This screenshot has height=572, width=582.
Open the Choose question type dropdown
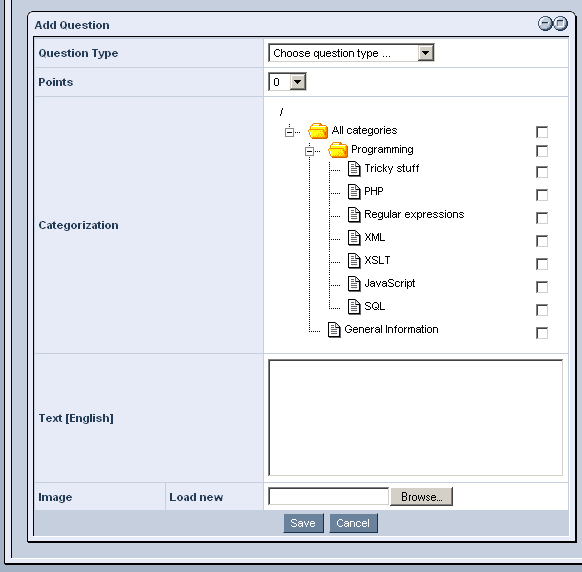[x=351, y=53]
